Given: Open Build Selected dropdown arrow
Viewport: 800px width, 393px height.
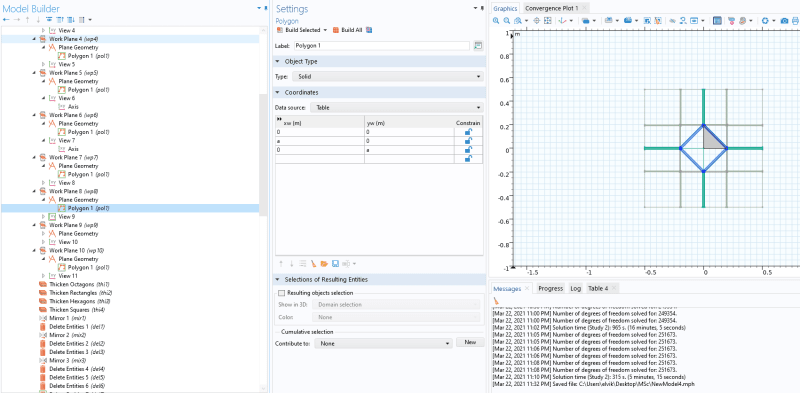Looking at the screenshot, I should click(325, 30).
